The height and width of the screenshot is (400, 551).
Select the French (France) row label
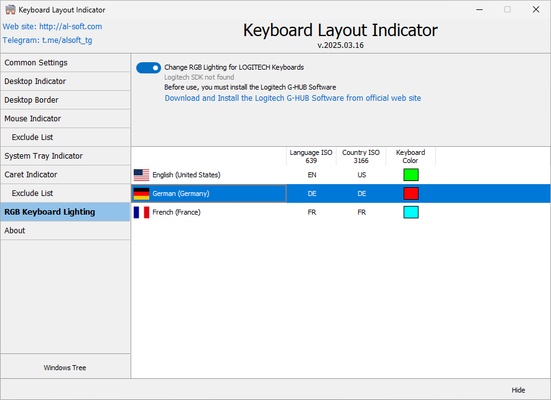click(x=176, y=212)
